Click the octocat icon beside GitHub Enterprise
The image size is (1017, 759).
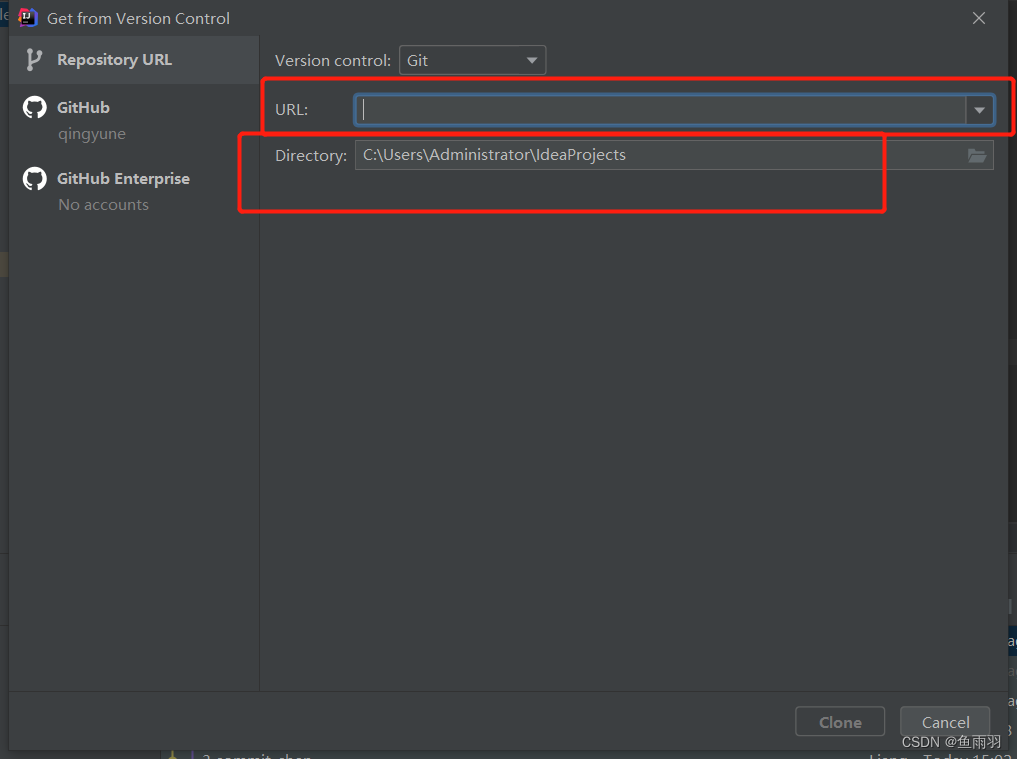click(34, 178)
